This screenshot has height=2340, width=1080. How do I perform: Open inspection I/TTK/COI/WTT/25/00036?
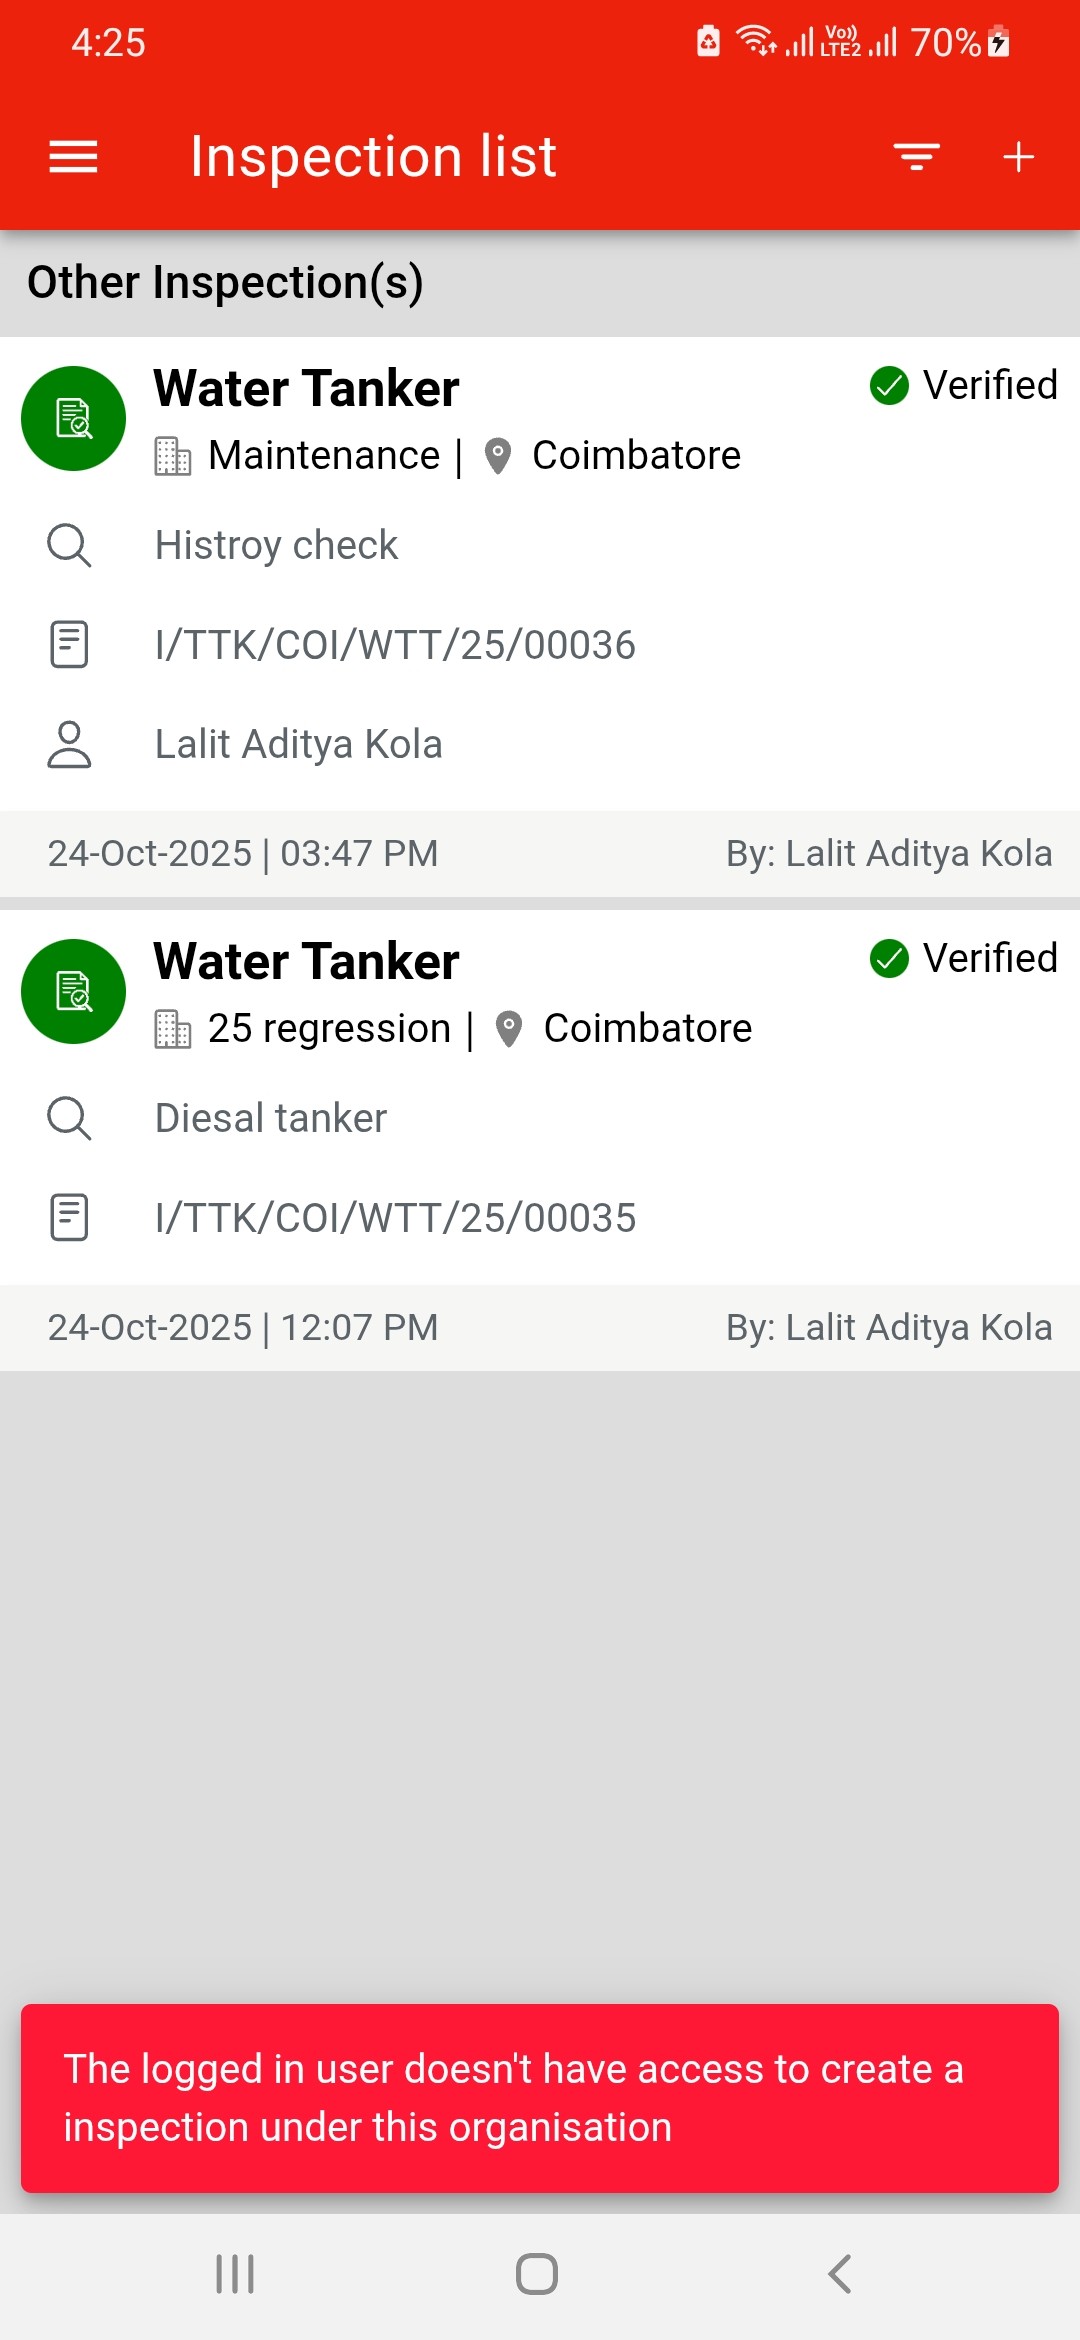tap(395, 645)
